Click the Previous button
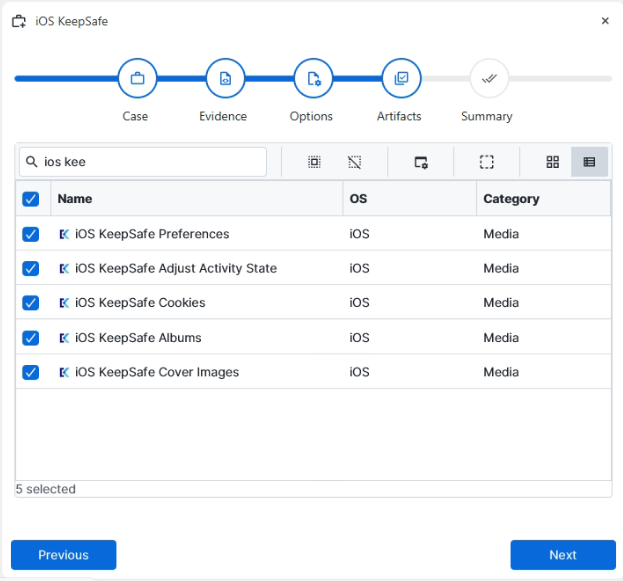Image resolution: width=623 pixels, height=581 pixels. click(64, 555)
